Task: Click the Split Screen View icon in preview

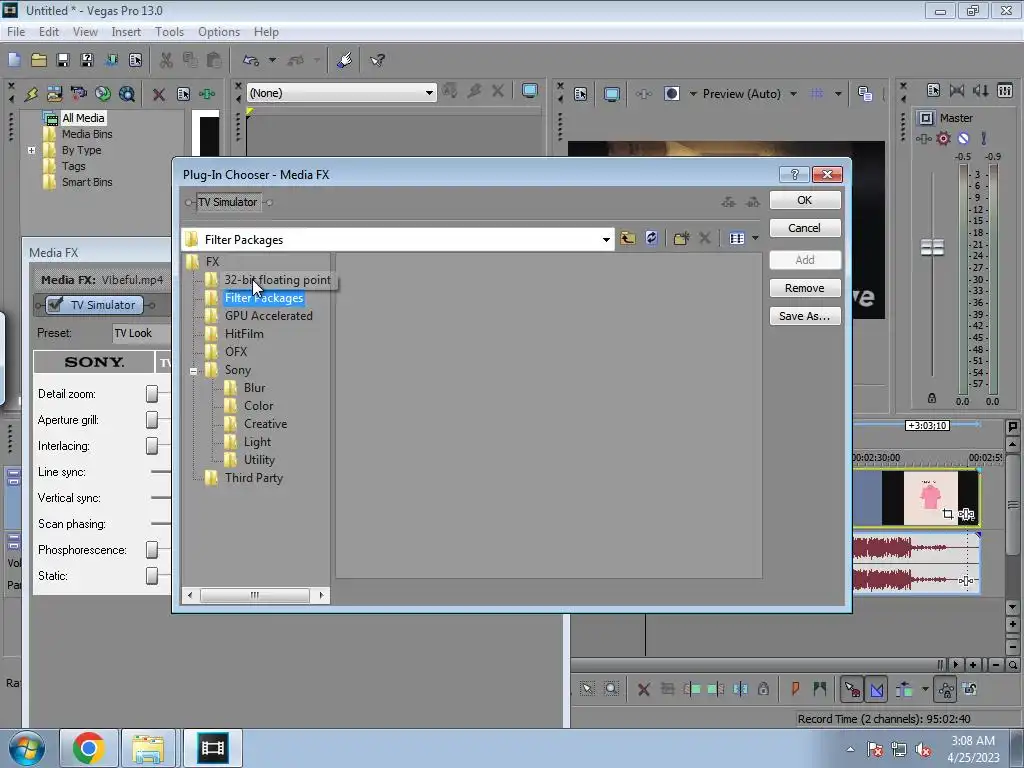Action: [672, 93]
